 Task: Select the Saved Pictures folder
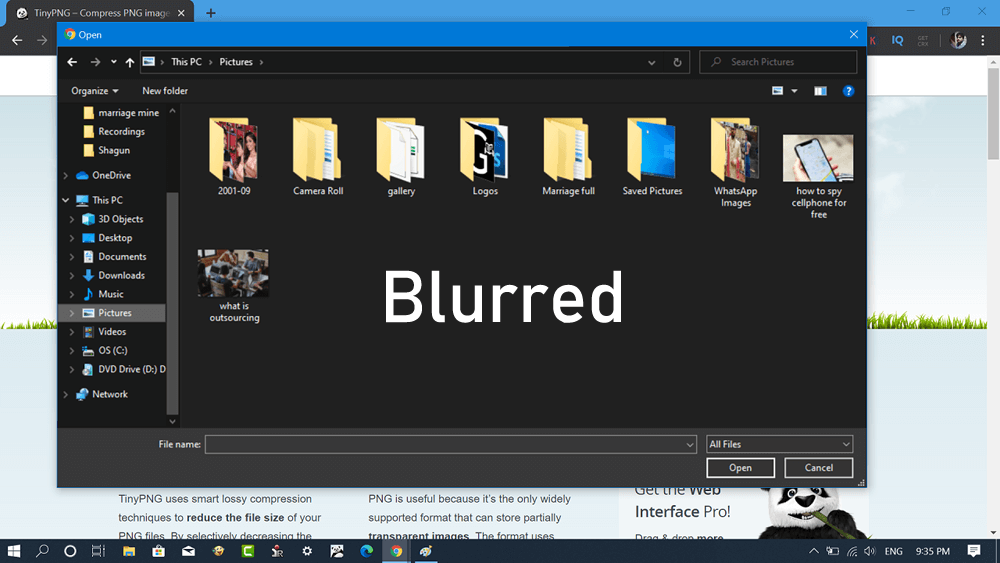[x=652, y=157]
